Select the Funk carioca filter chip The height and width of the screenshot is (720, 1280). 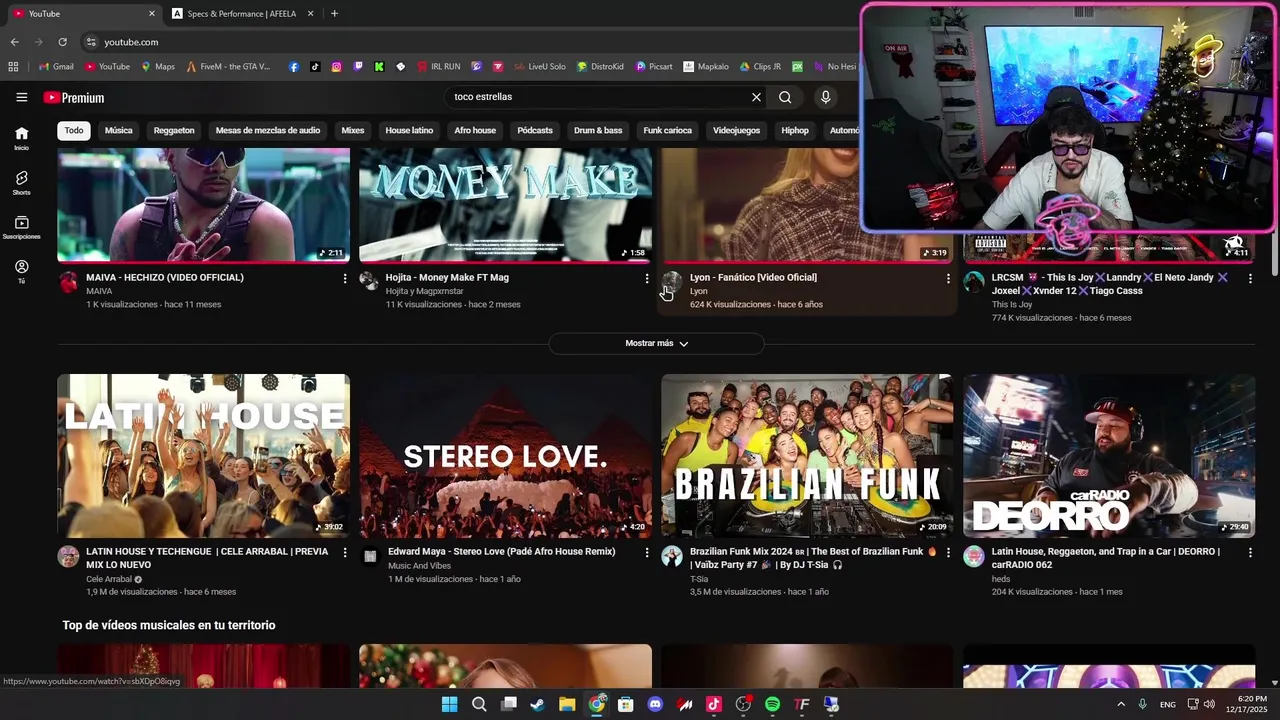click(x=667, y=130)
